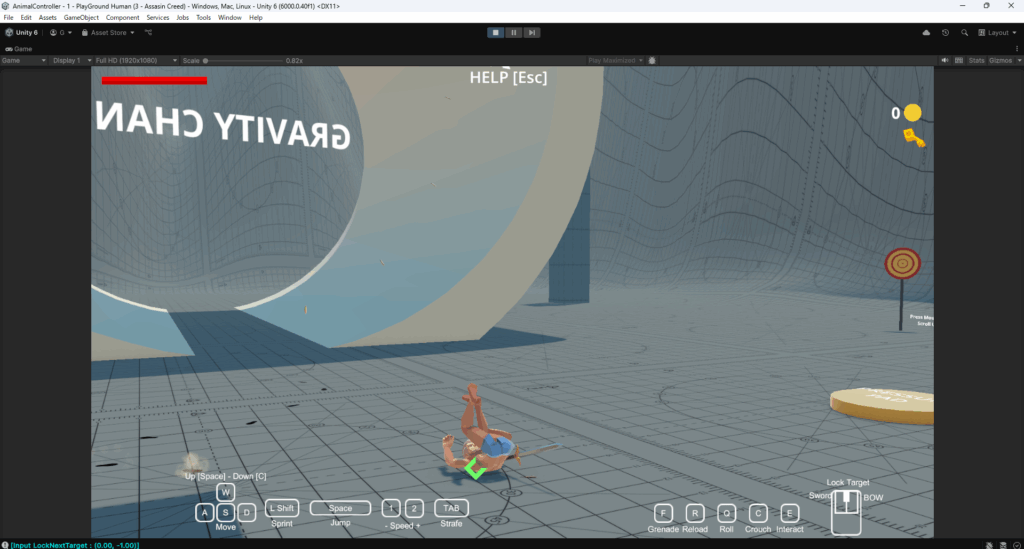Click the D key hint
The width and height of the screenshot is (1024, 549).
point(246,512)
